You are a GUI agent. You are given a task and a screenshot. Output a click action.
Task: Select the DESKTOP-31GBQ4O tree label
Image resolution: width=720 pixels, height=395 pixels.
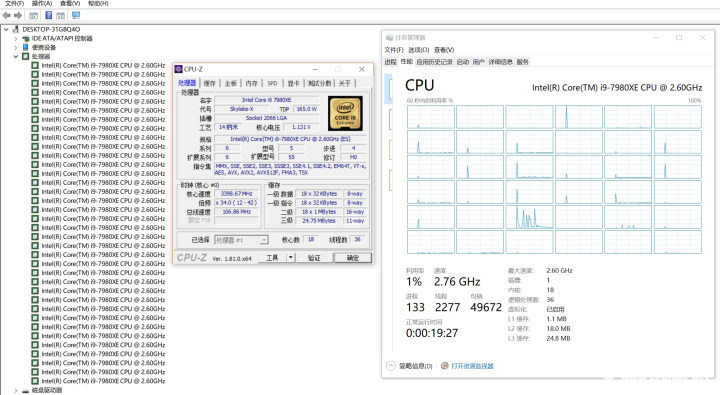(51, 29)
